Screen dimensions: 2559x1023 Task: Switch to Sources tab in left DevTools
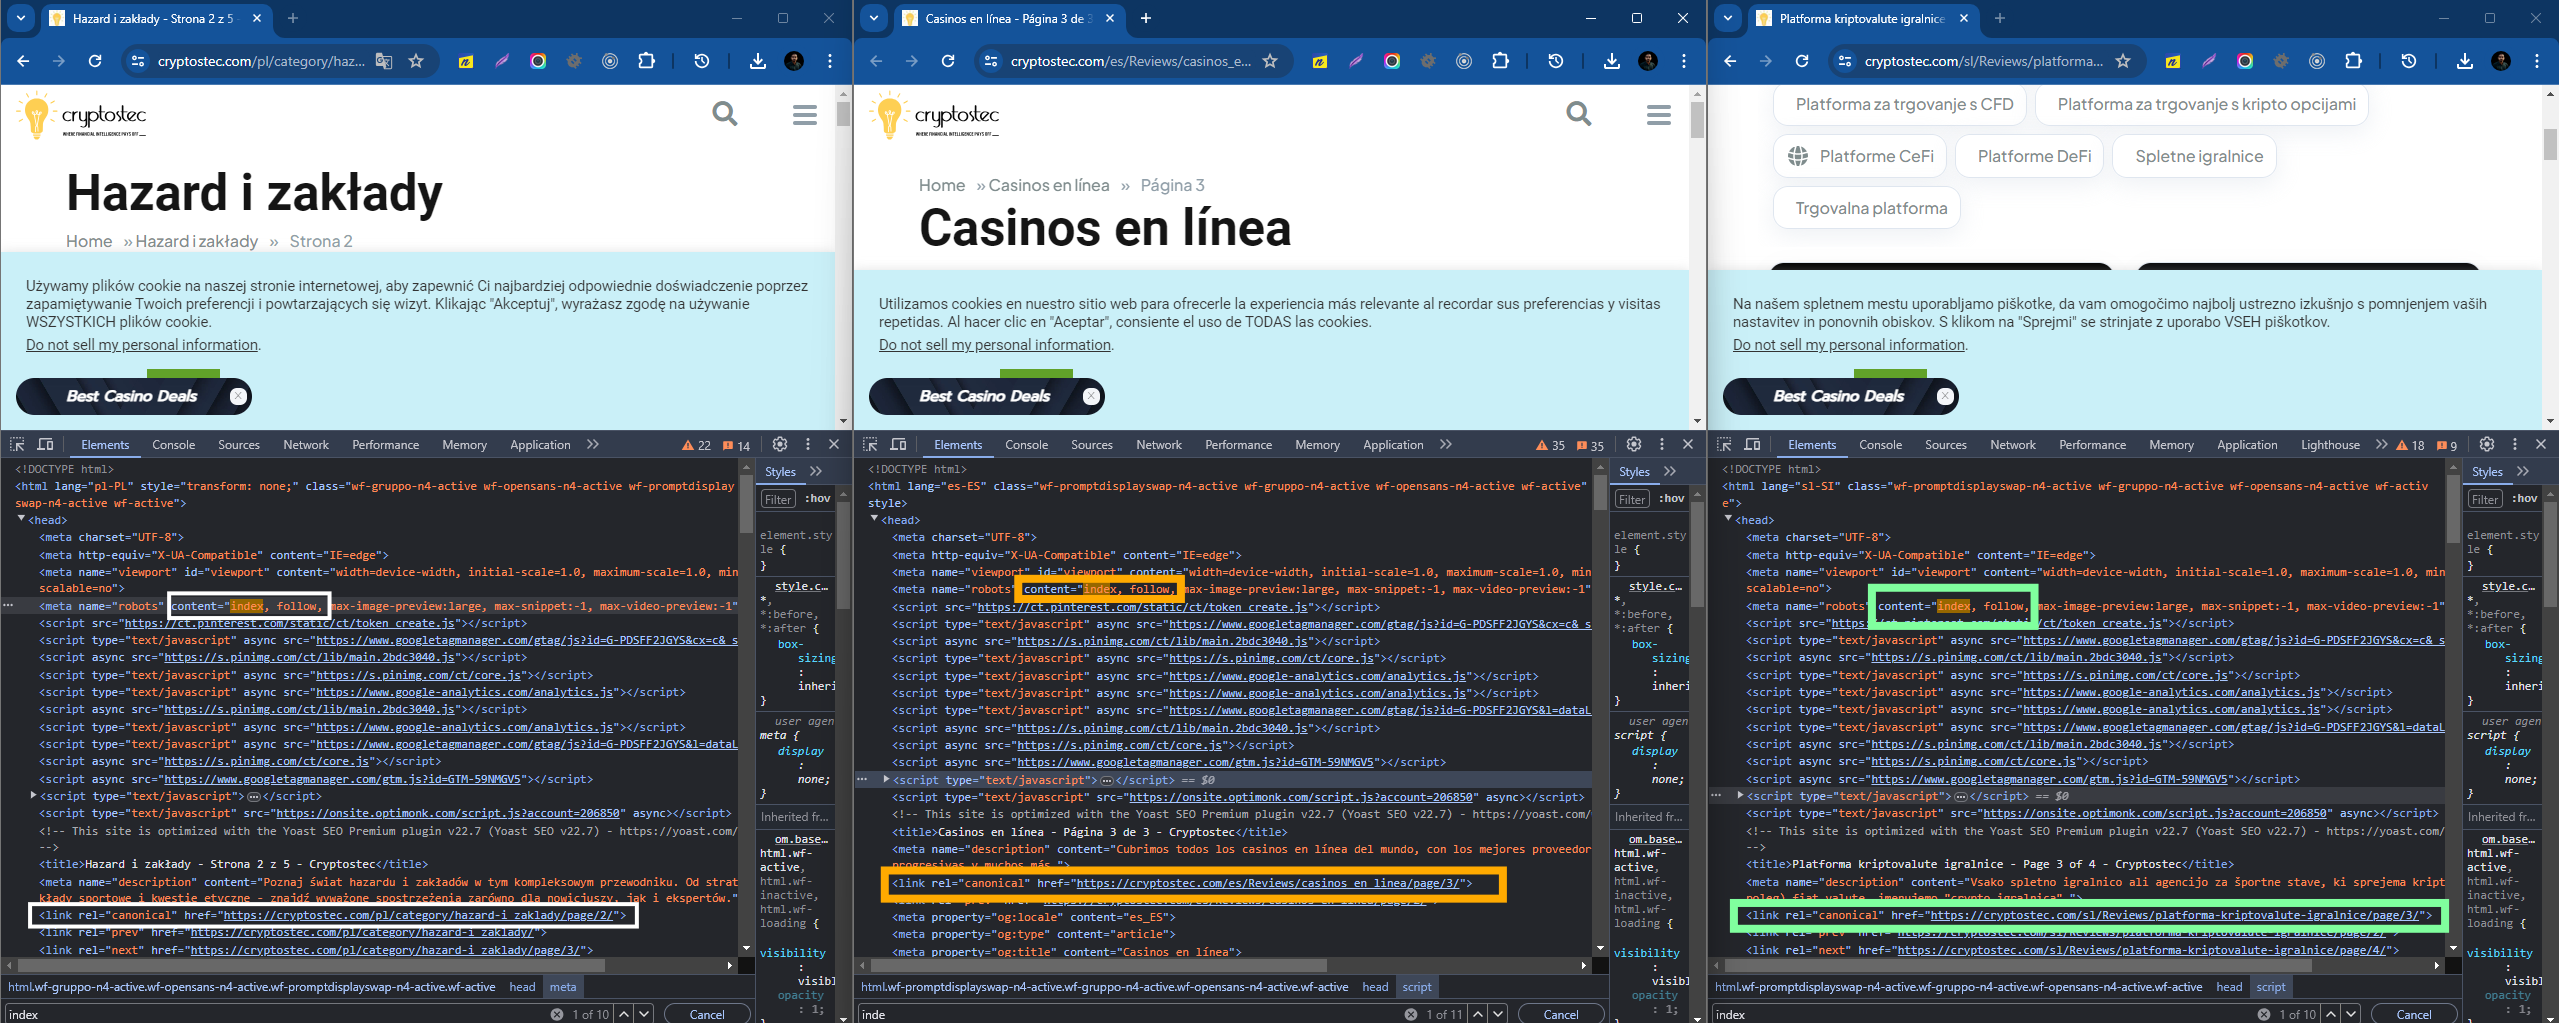click(239, 445)
